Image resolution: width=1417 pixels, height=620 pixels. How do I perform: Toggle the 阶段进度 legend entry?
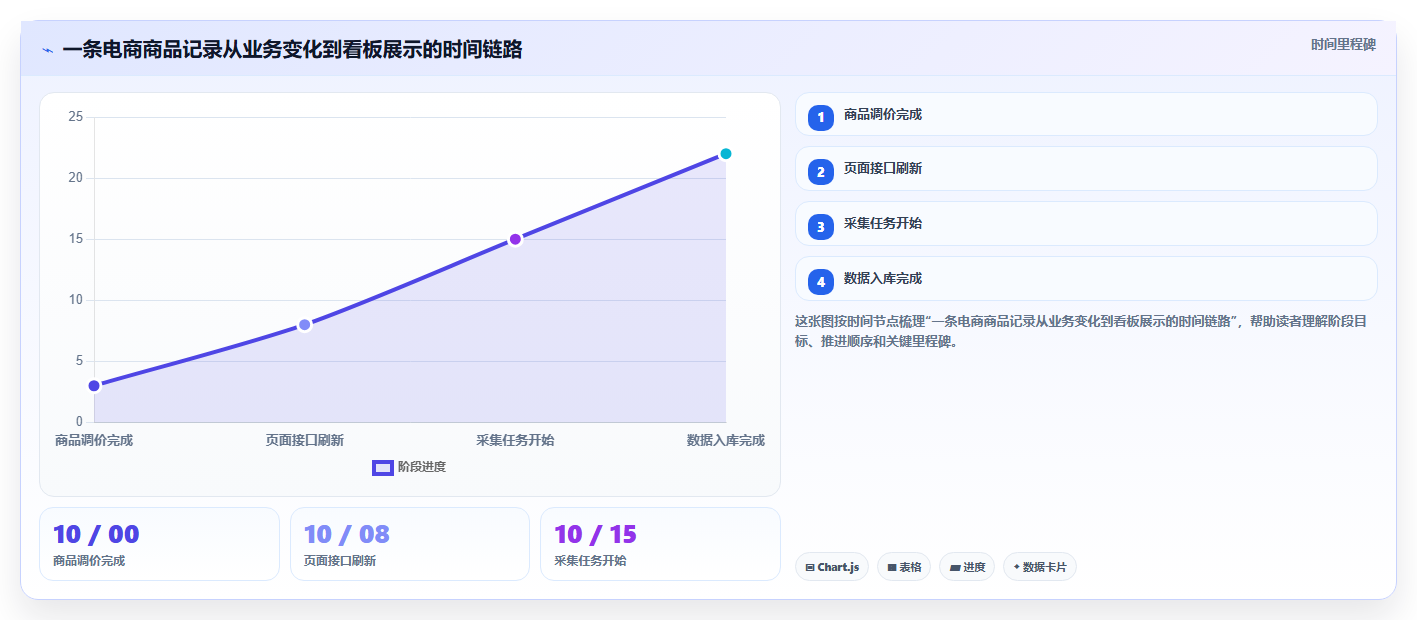(409, 467)
